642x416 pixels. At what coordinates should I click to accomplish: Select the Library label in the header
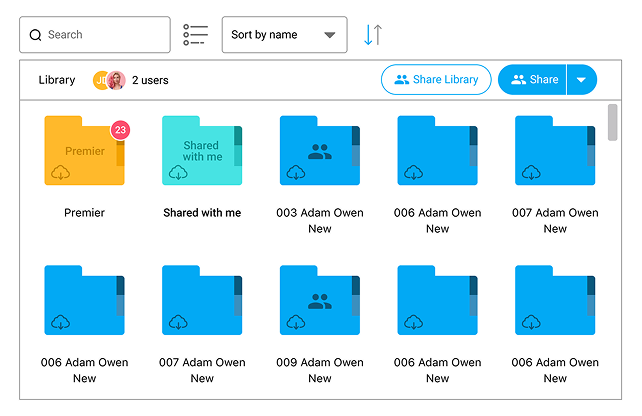pos(57,80)
